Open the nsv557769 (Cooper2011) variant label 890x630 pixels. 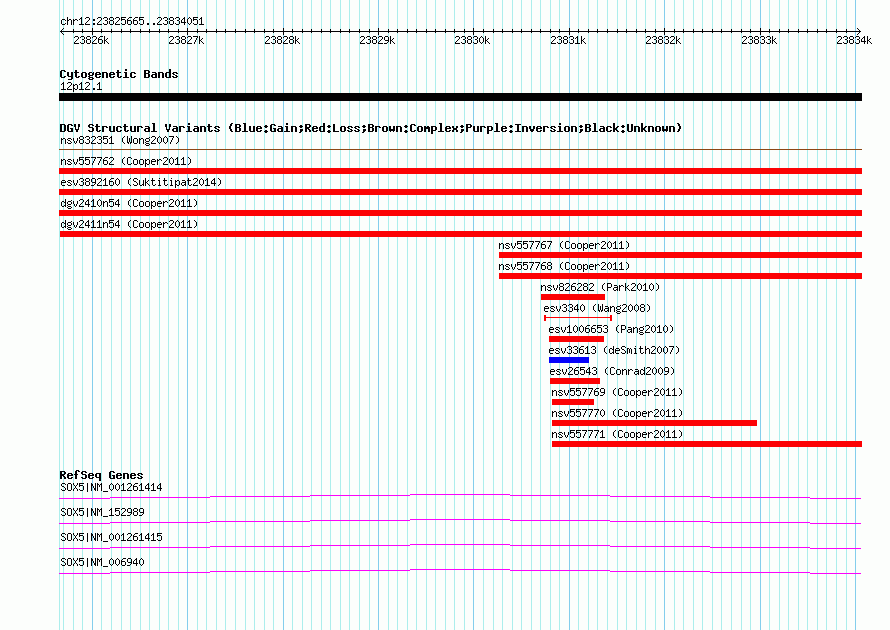click(617, 392)
